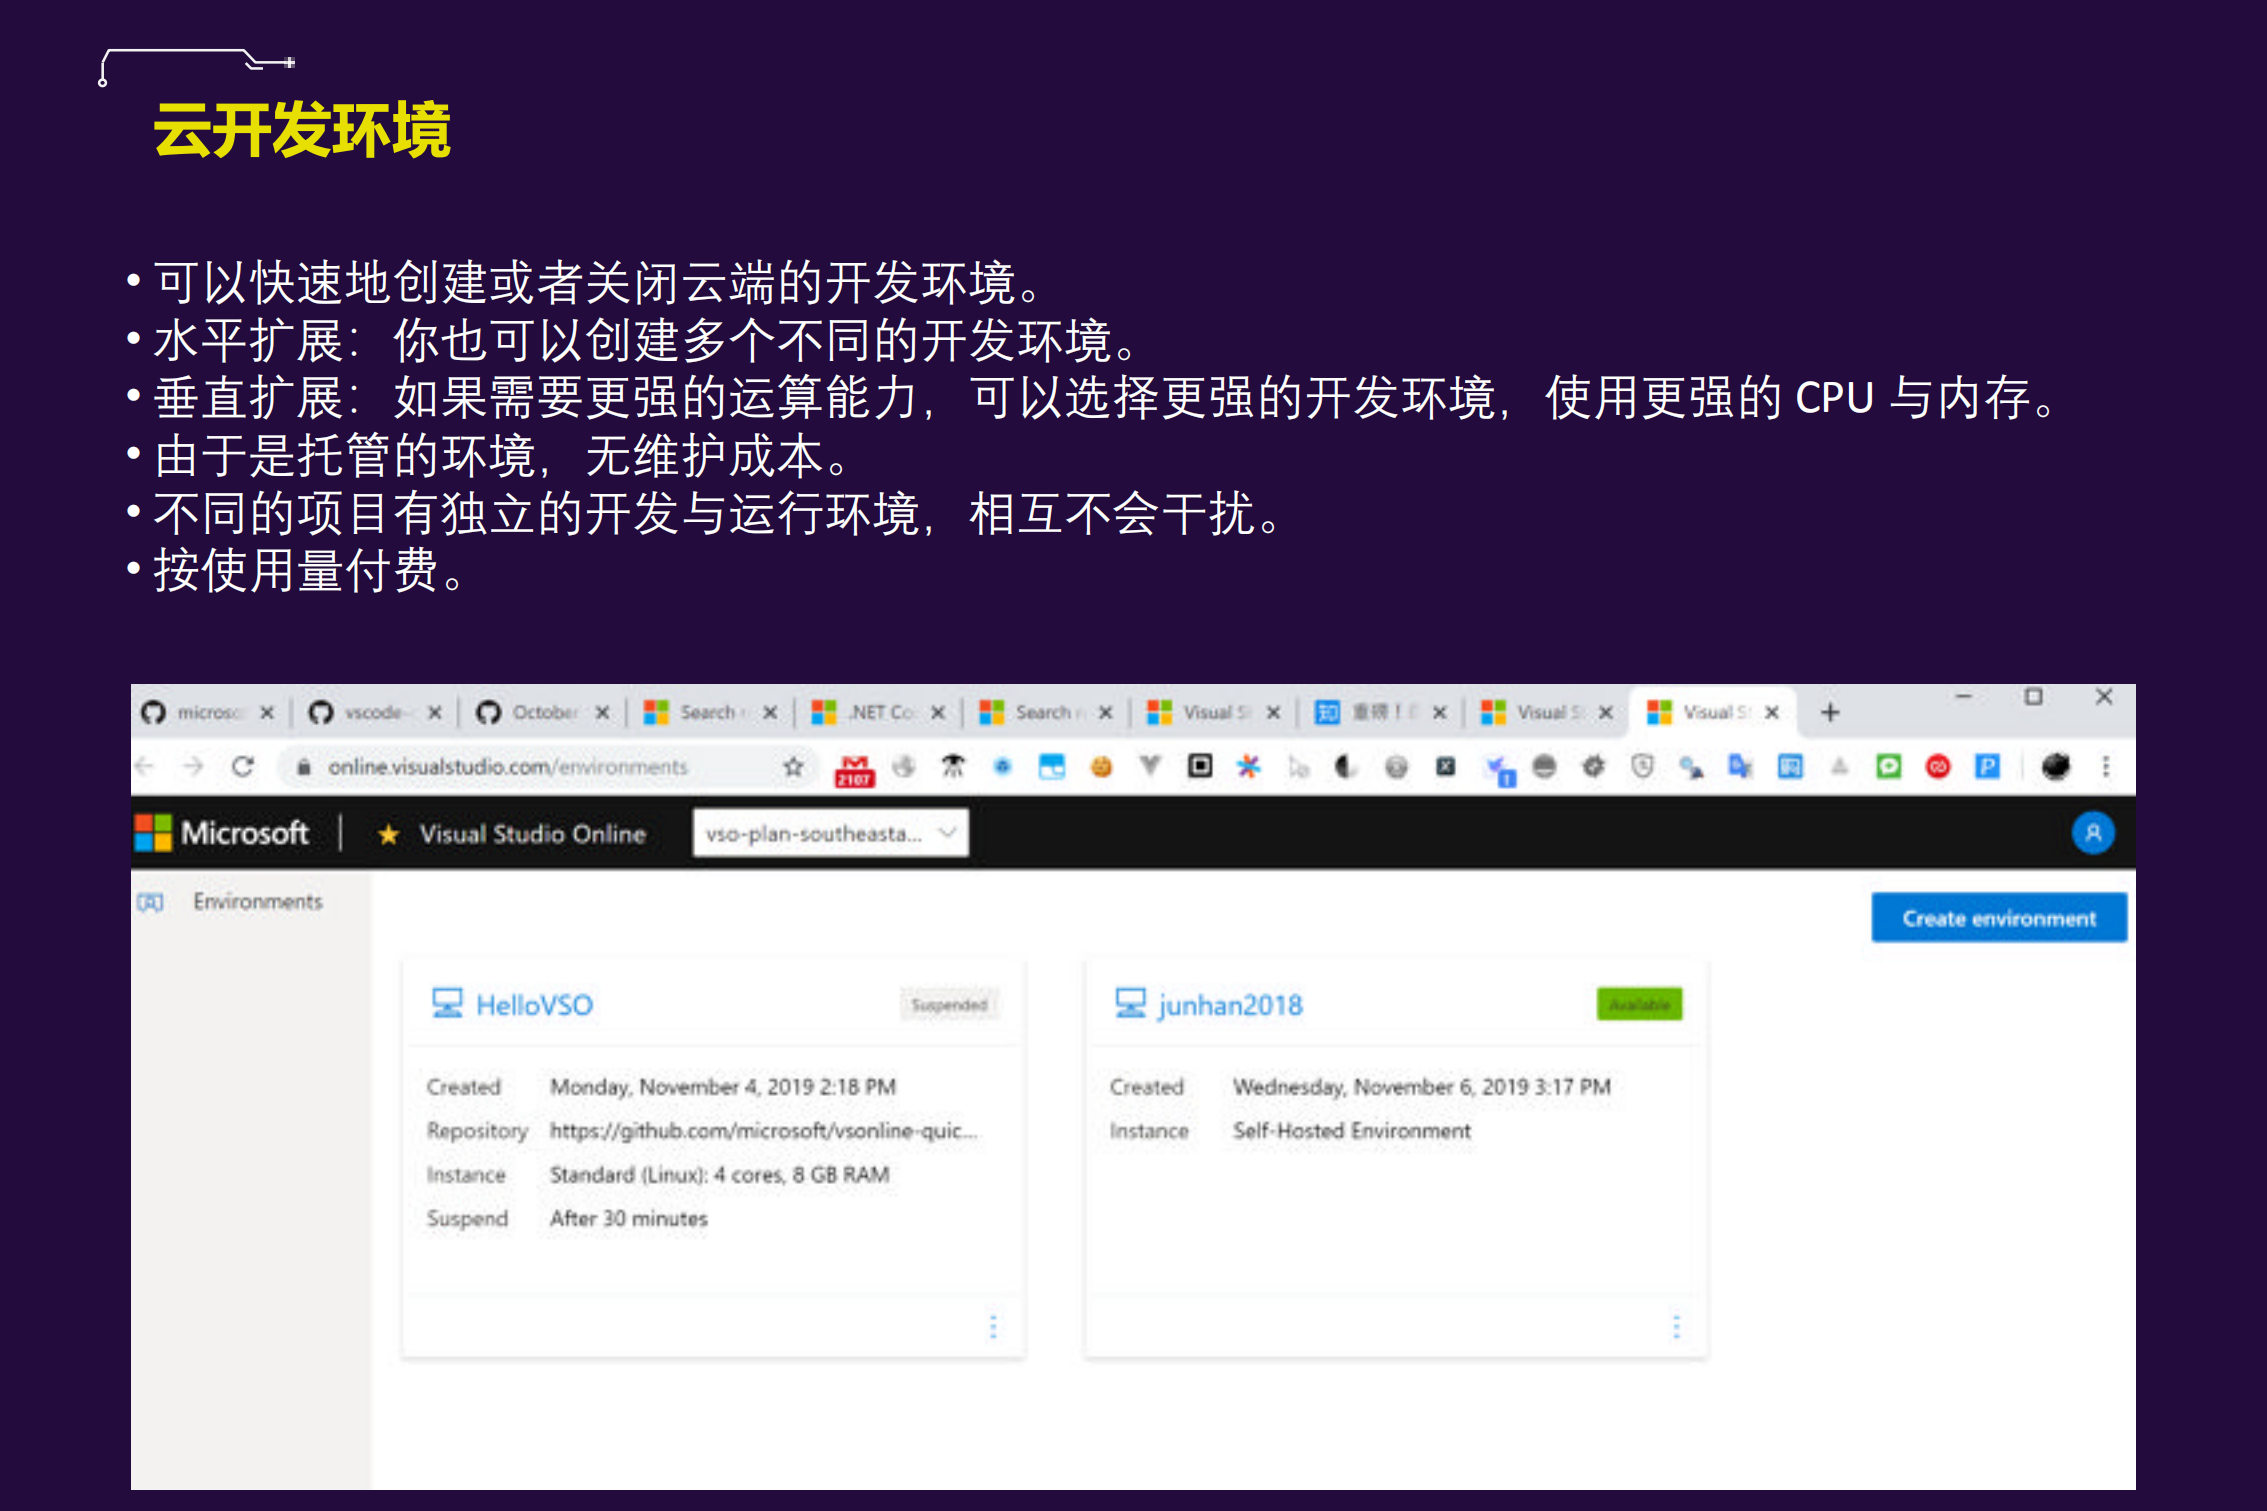Click the Create environment button
Image resolution: width=2267 pixels, height=1511 pixels.
click(x=1998, y=917)
